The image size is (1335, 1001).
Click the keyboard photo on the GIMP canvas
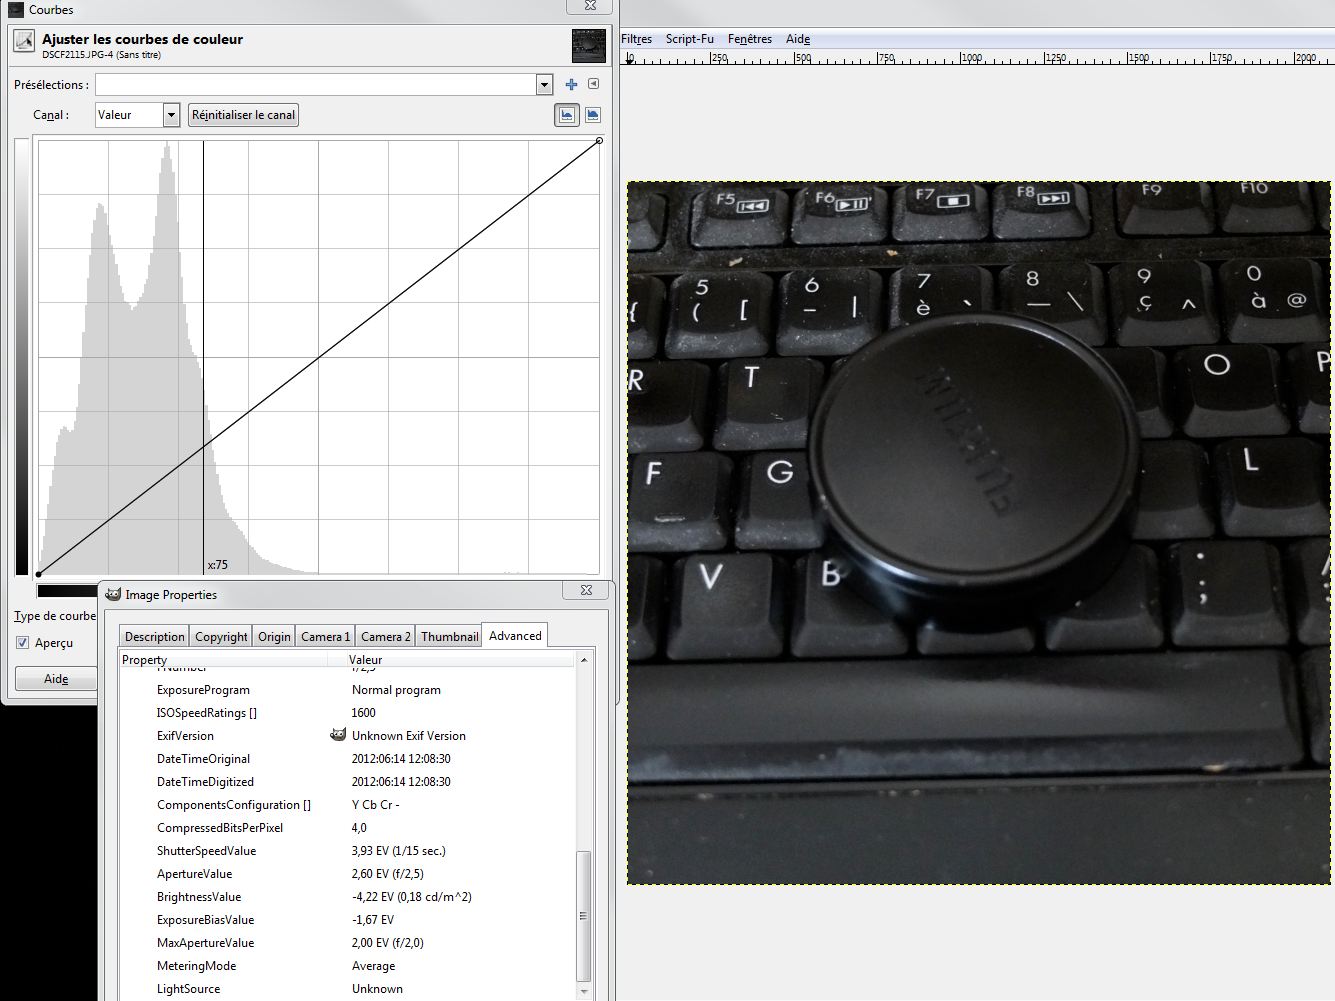coord(979,532)
